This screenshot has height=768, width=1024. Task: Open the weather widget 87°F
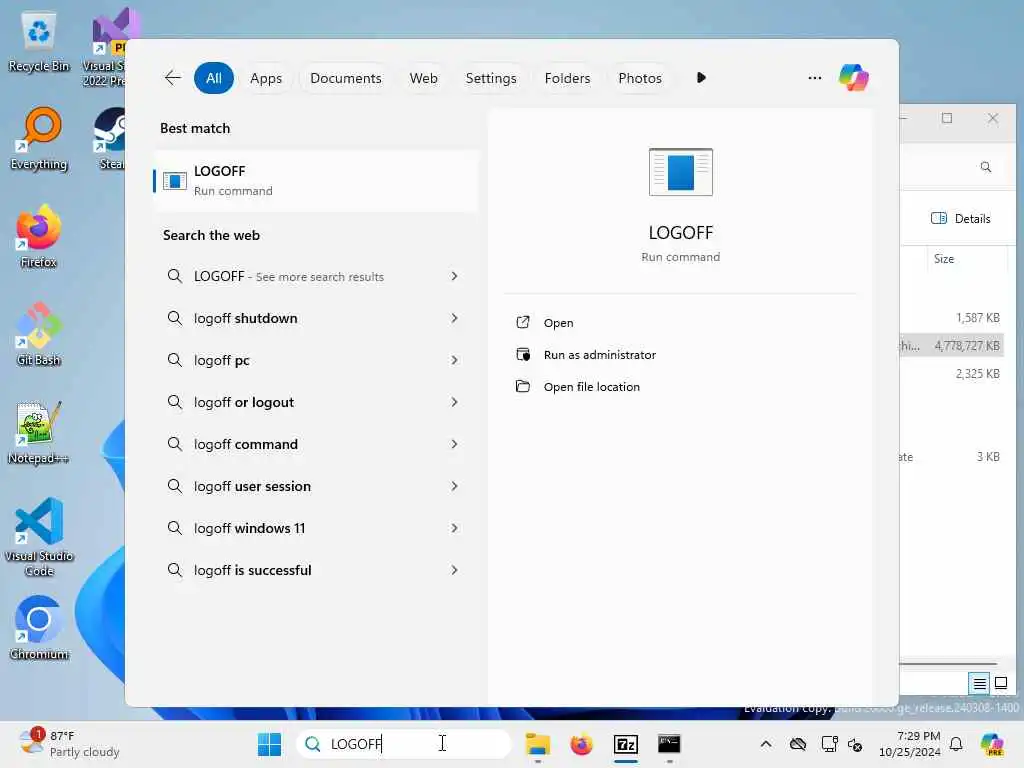click(69, 744)
